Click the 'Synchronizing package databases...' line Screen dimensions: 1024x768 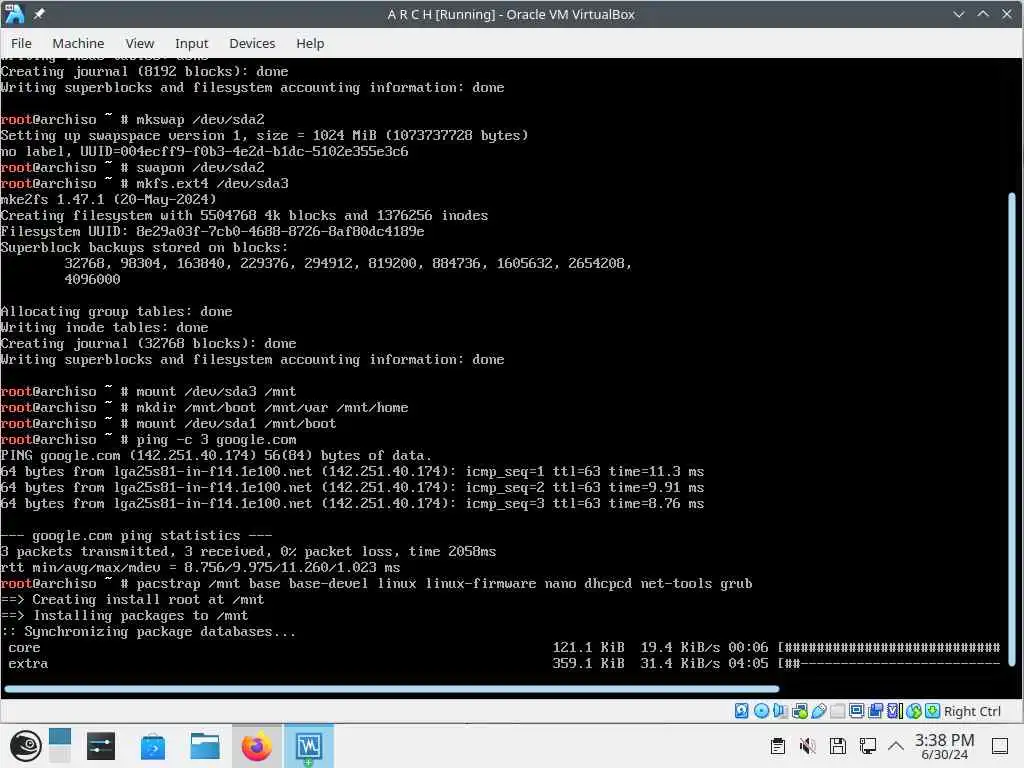(x=148, y=632)
